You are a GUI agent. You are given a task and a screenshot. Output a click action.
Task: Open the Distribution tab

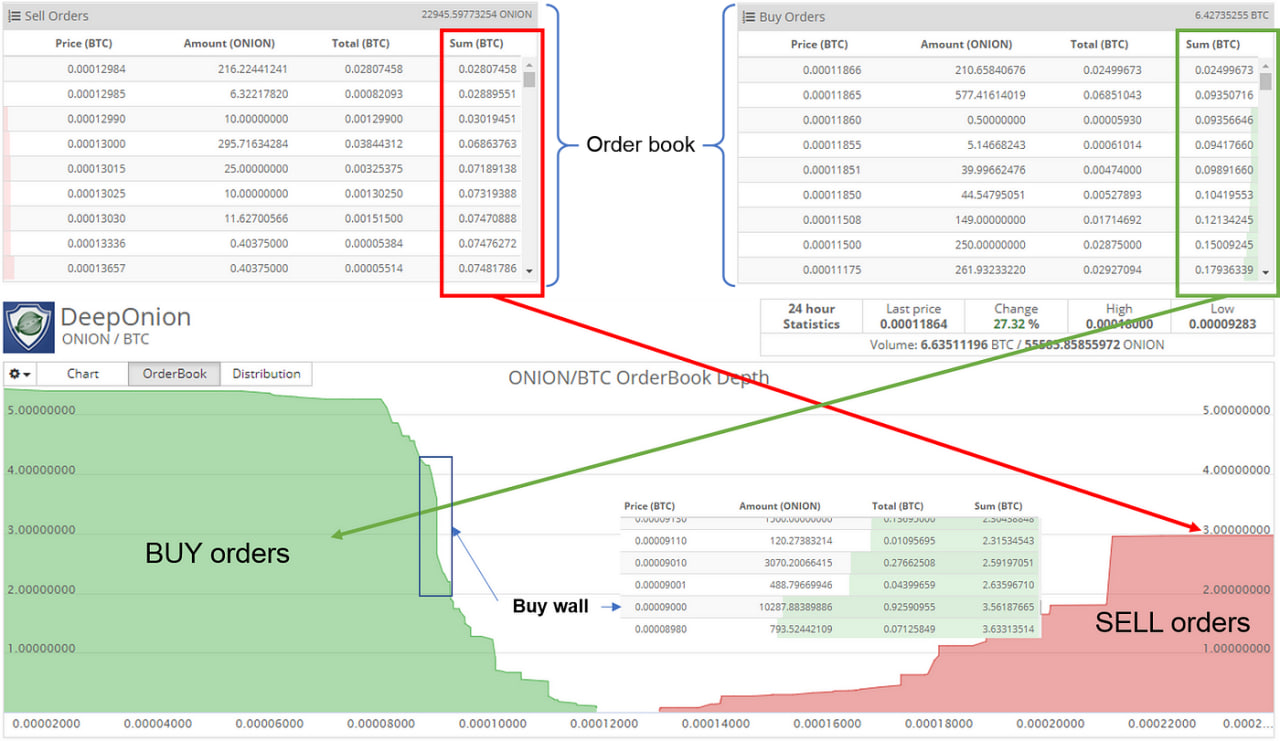pos(266,374)
